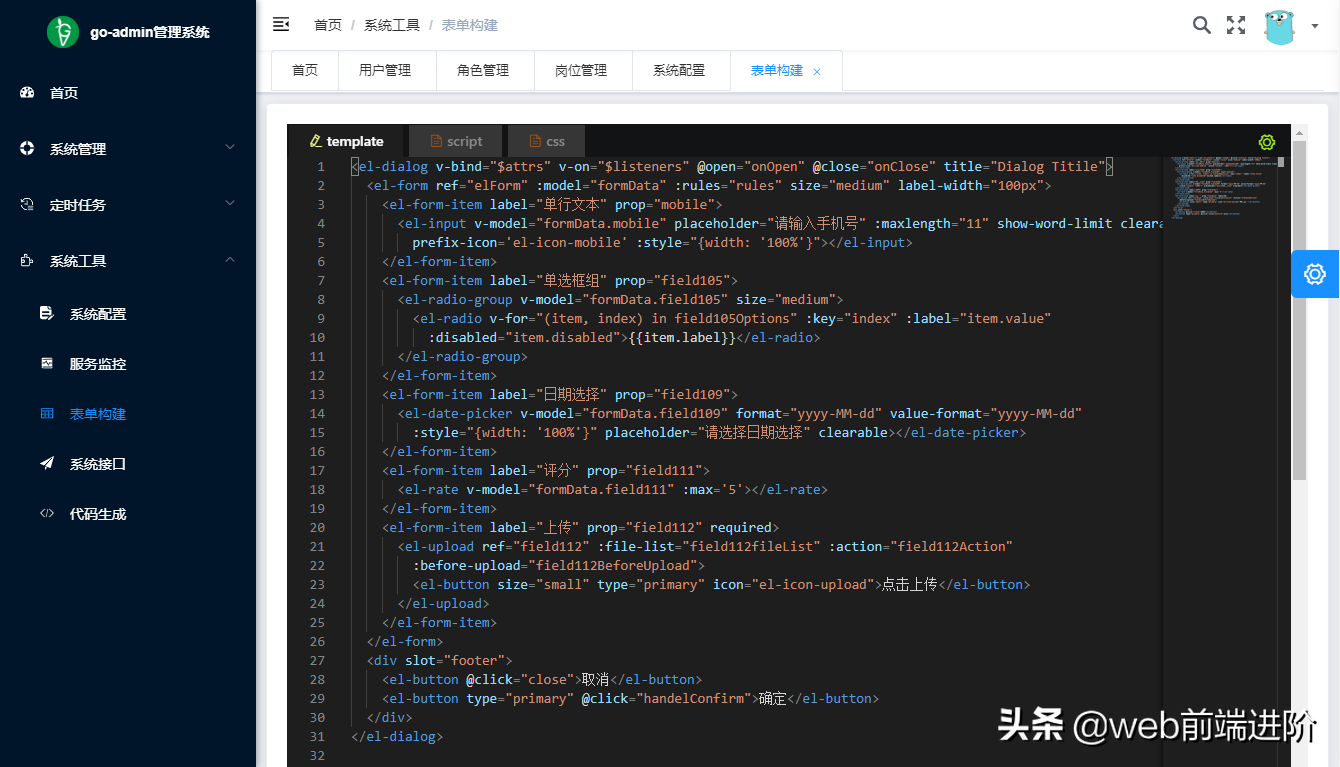Open 定时任务 sidebar menu

tap(128, 205)
